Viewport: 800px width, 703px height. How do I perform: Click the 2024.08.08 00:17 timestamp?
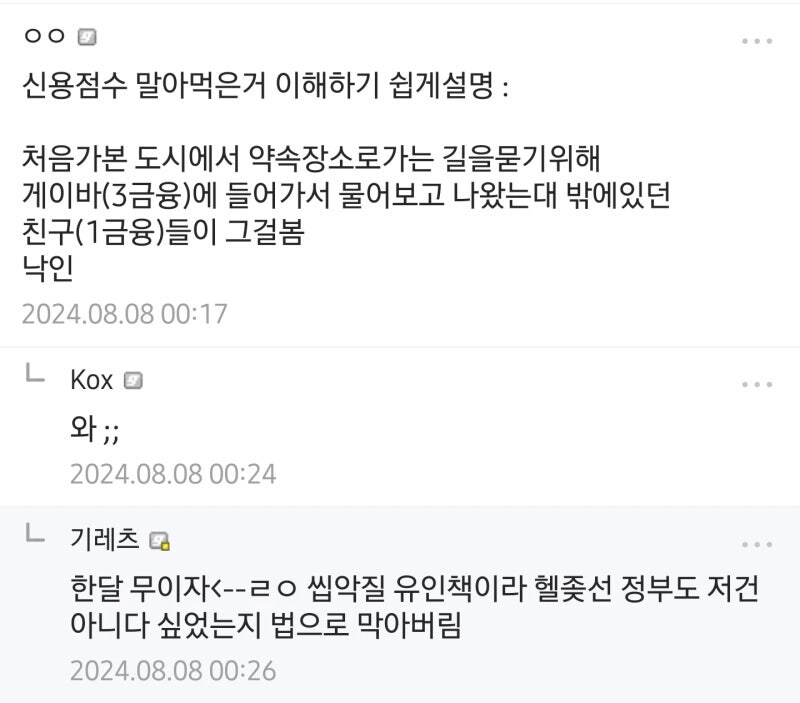point(124,314)
